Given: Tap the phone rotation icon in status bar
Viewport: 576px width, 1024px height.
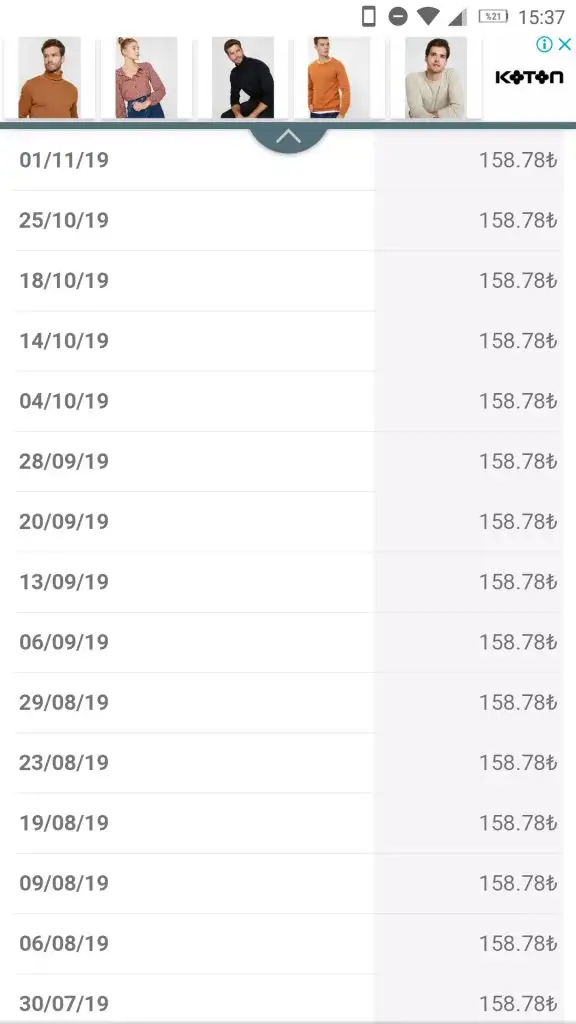Looking at the screenshot, I should 369,16.
